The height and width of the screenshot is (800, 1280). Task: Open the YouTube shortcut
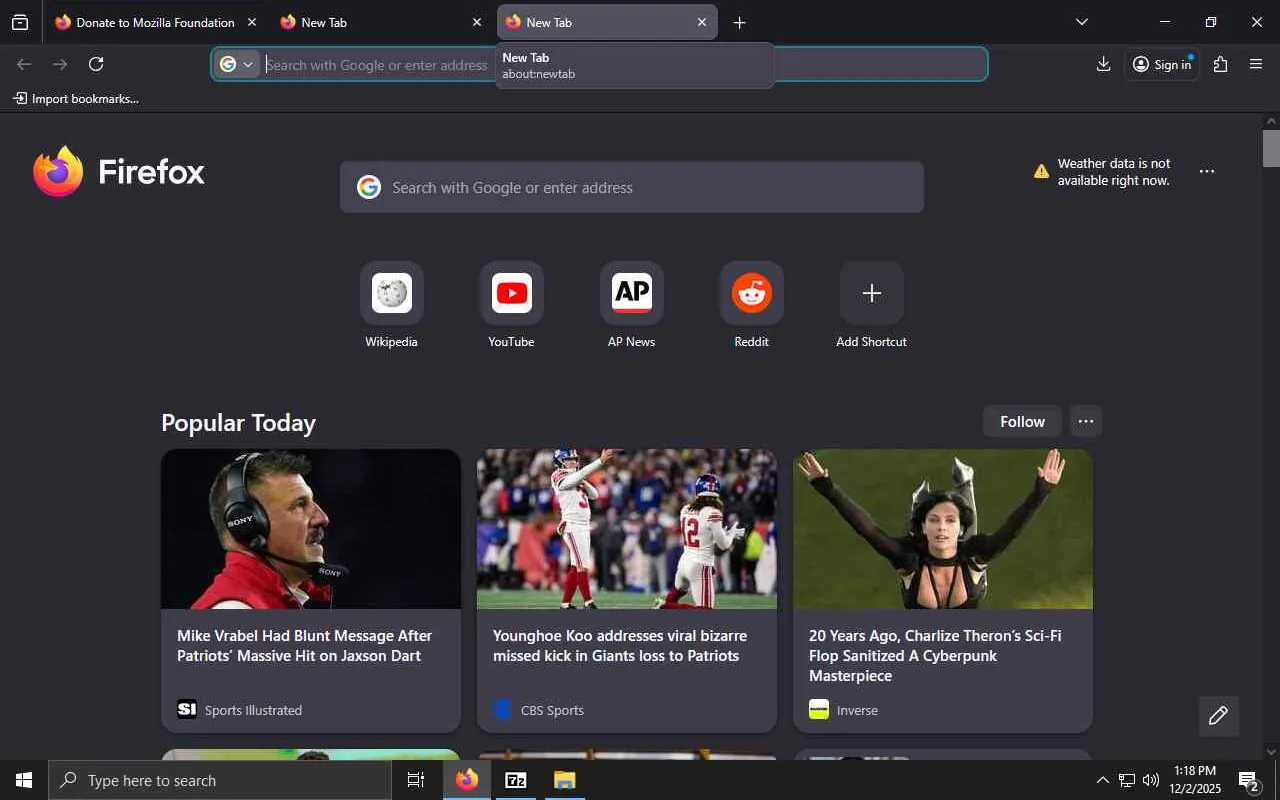click(511, 305)
